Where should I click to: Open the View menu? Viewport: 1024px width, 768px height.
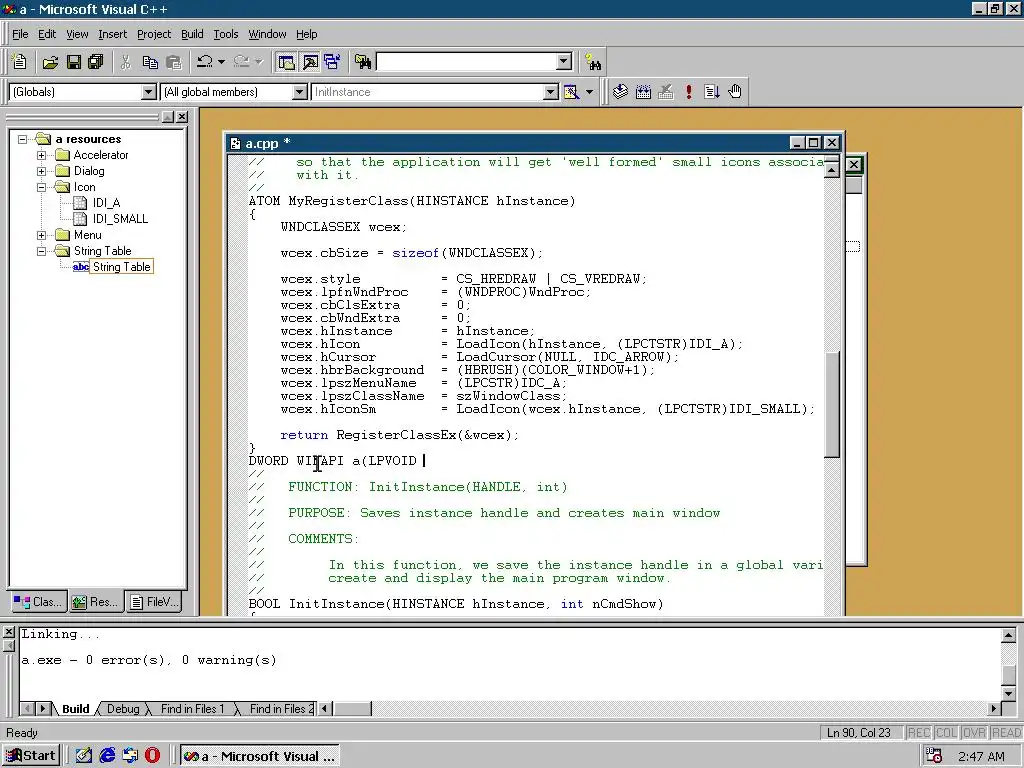point(77,34)
